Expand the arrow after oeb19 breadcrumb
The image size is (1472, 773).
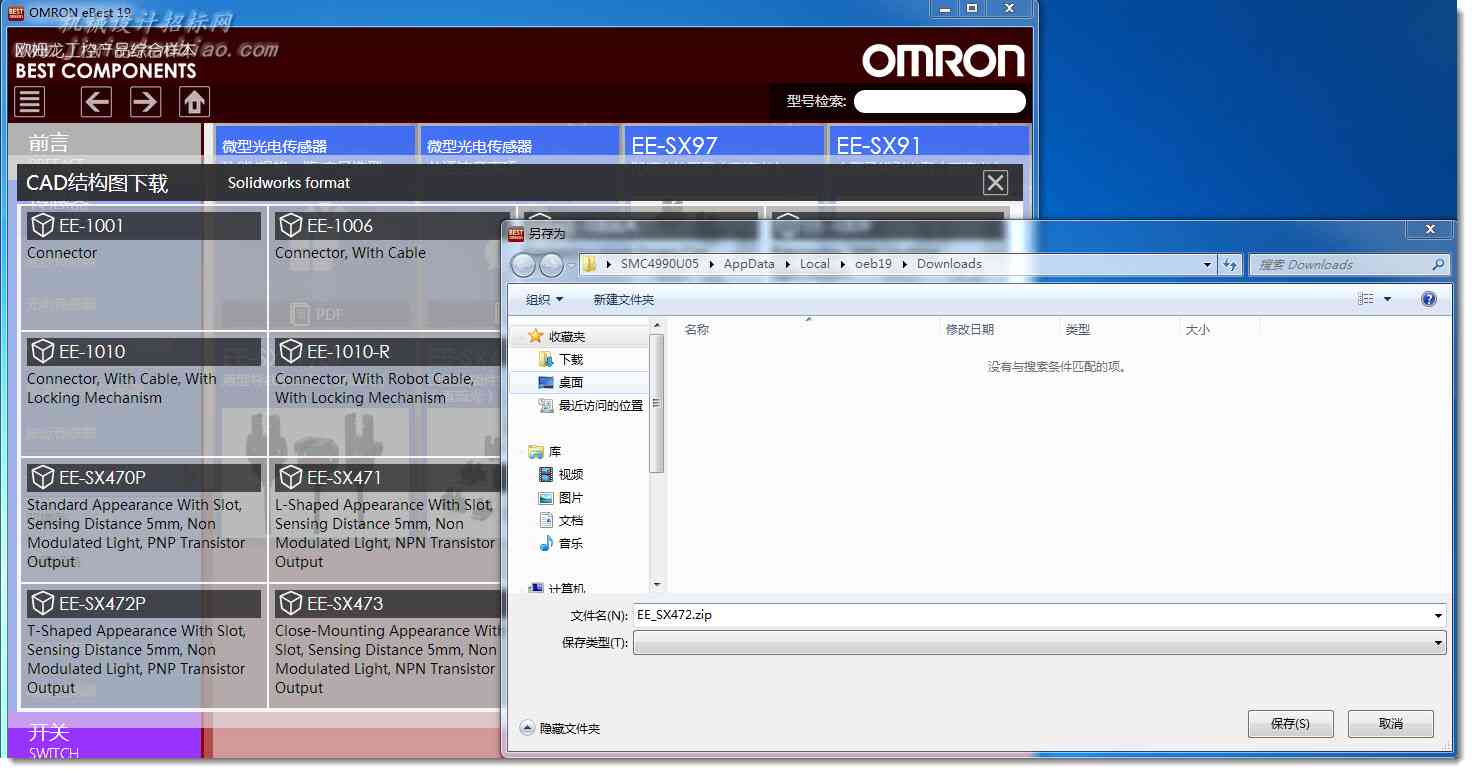(x=904, y=264)
